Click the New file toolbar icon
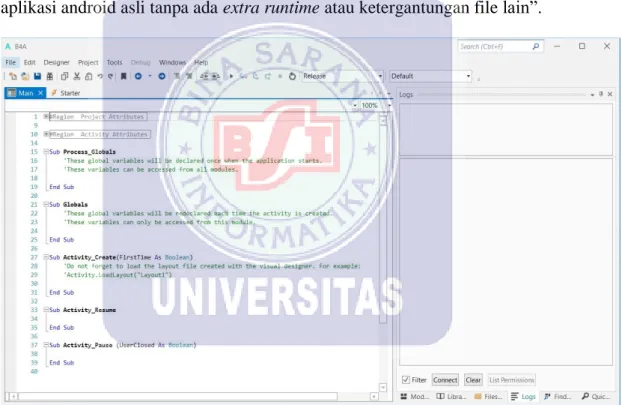The height and width of the screenshot is (405, 622). coord(12,76)
